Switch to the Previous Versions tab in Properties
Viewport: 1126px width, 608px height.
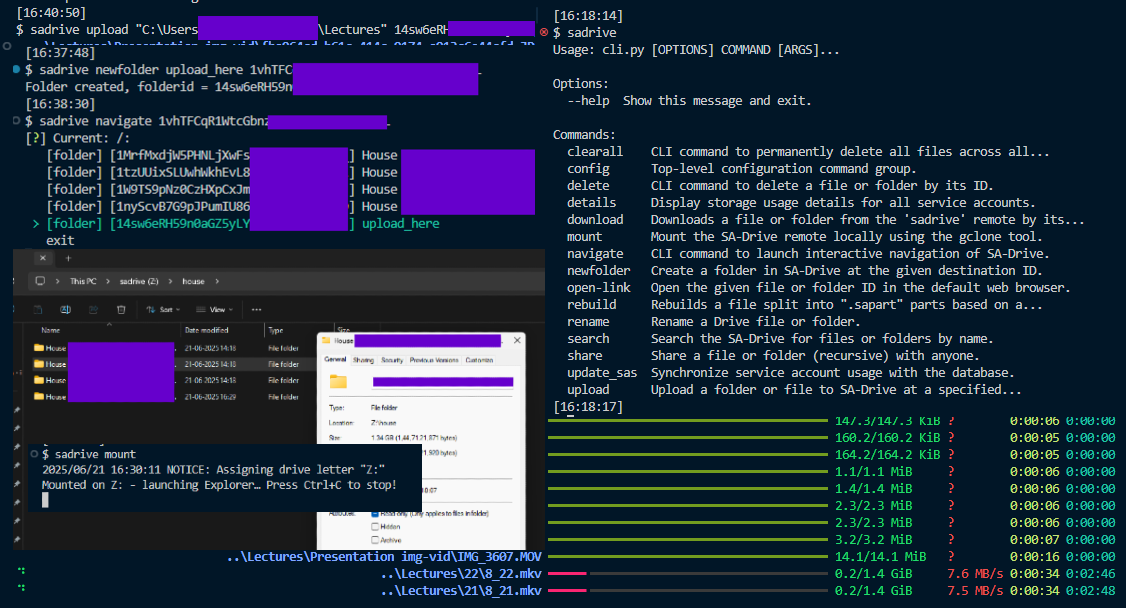click(x=432, y=360)
